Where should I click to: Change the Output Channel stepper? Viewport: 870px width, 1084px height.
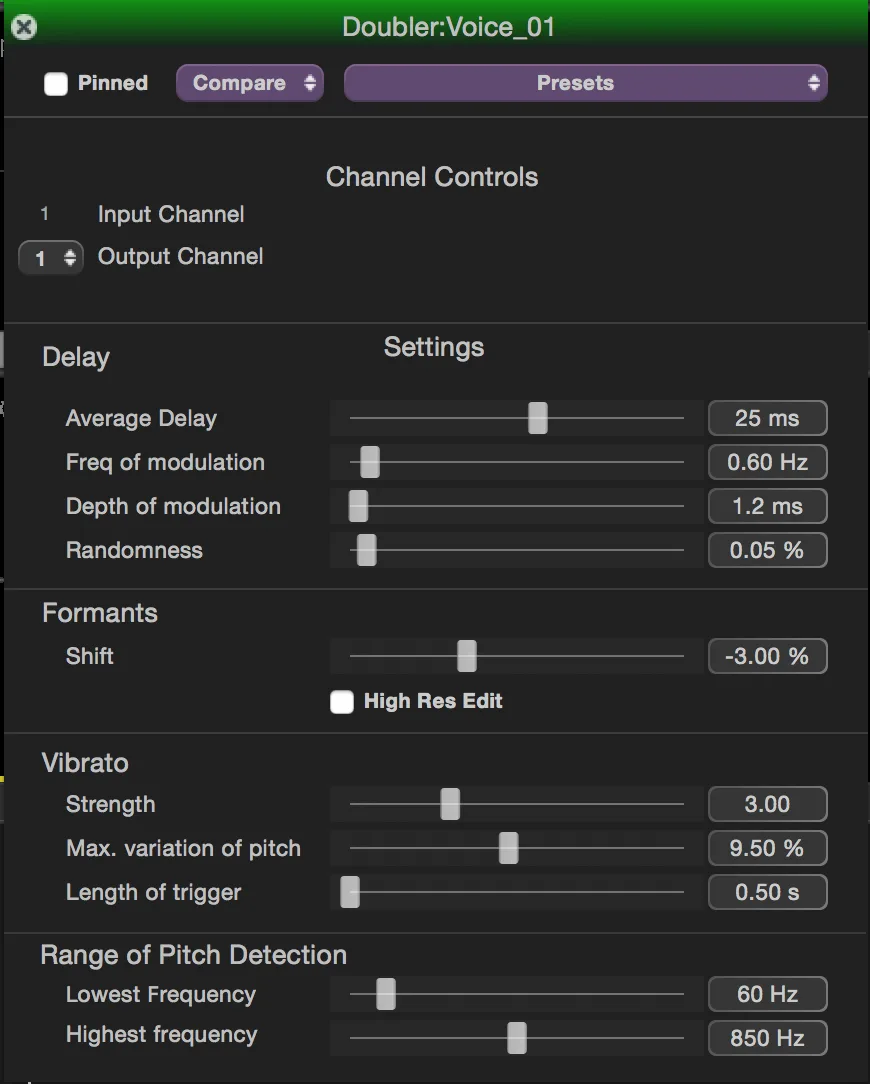[51, 258]
